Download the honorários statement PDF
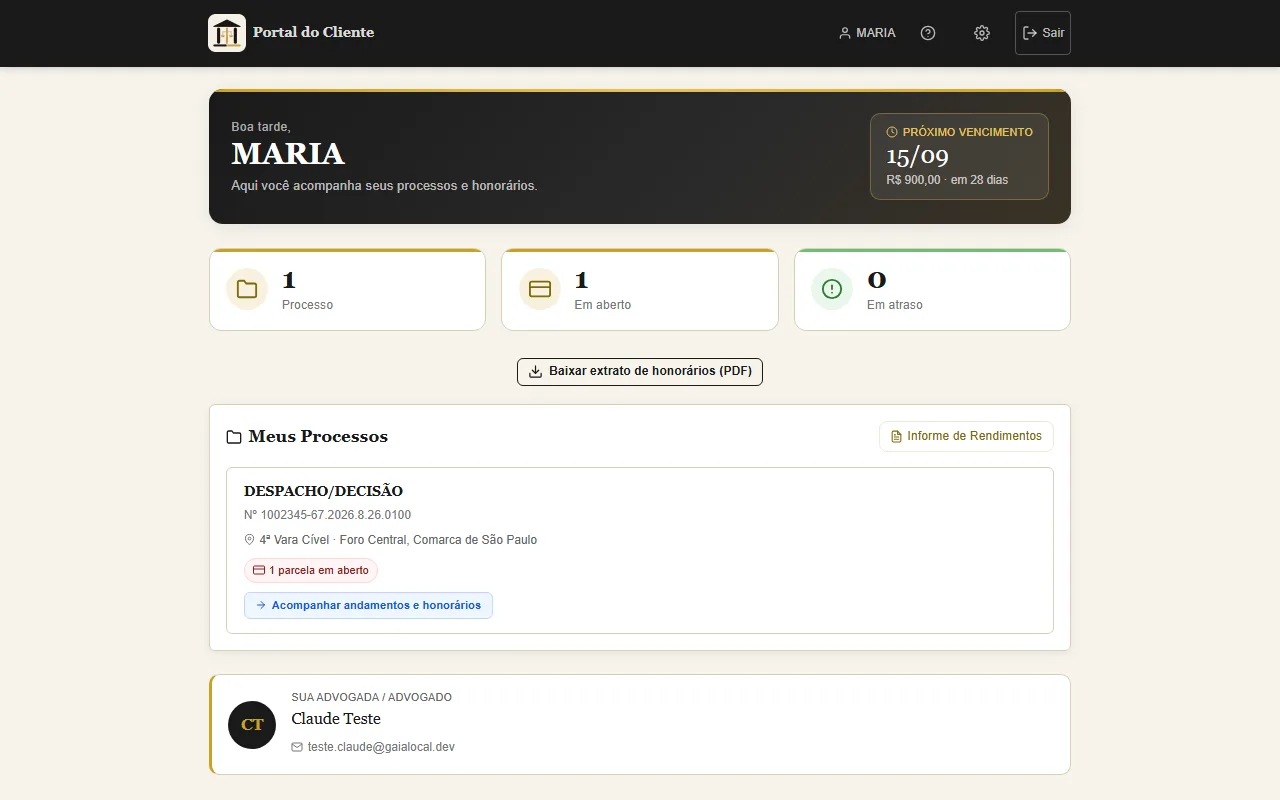This screenshot has height=800, width=1280. click(640, 371)
